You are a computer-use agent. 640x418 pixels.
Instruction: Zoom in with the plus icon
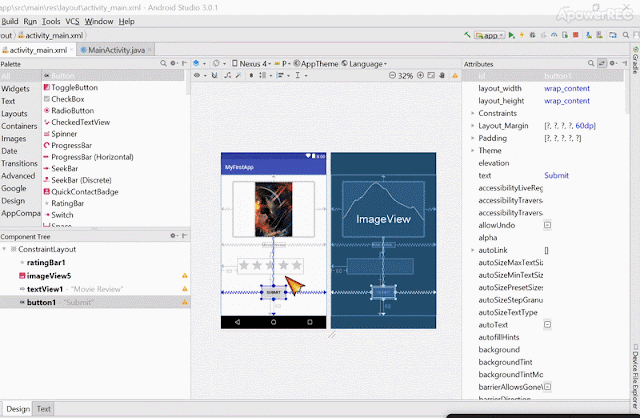(420, 76)
